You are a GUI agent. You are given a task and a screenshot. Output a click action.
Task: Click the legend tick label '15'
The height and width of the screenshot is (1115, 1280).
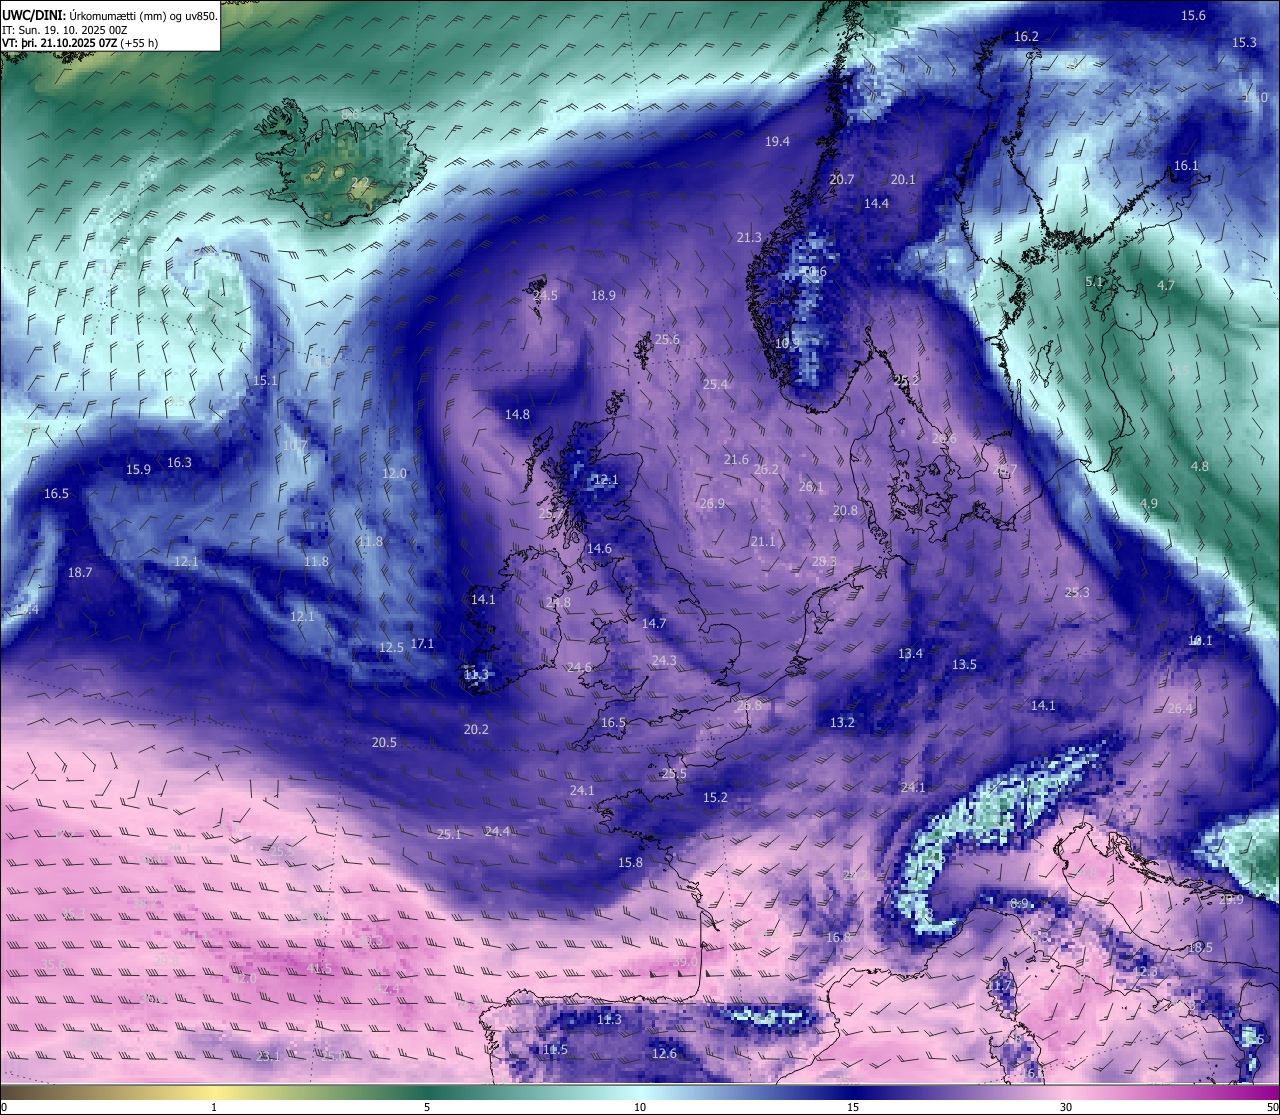tap(853, 1107)
